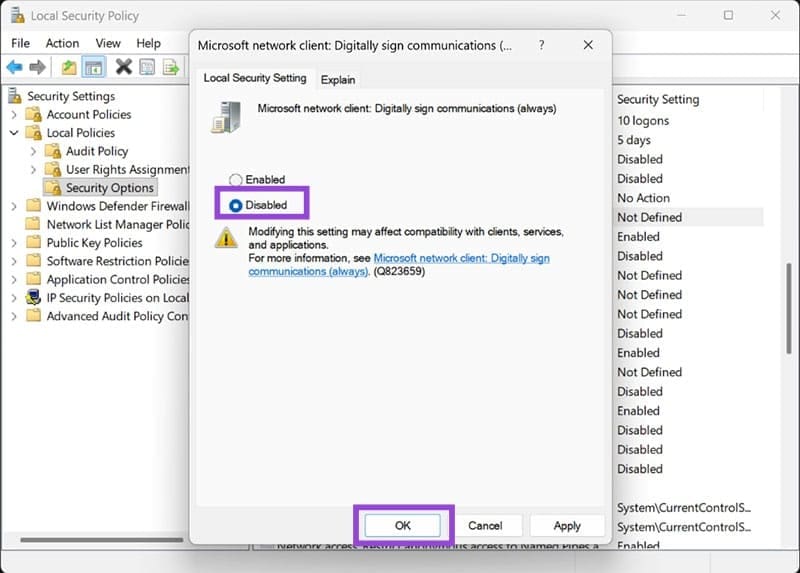Open the View menu
Image resolution: width=800 pixels, height=573 pixels.
pos(108,43)
